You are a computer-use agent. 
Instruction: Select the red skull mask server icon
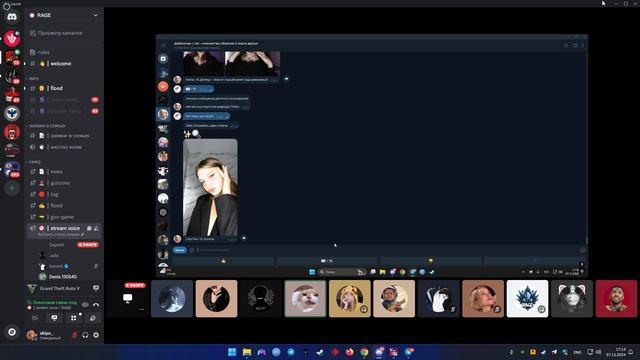tap(12, 132)
